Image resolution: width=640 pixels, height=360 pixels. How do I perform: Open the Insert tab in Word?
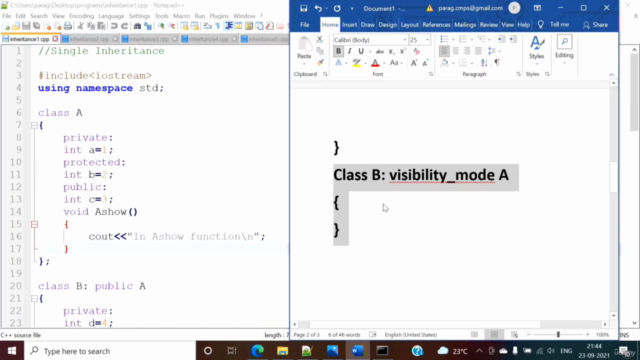coord(349,25)
